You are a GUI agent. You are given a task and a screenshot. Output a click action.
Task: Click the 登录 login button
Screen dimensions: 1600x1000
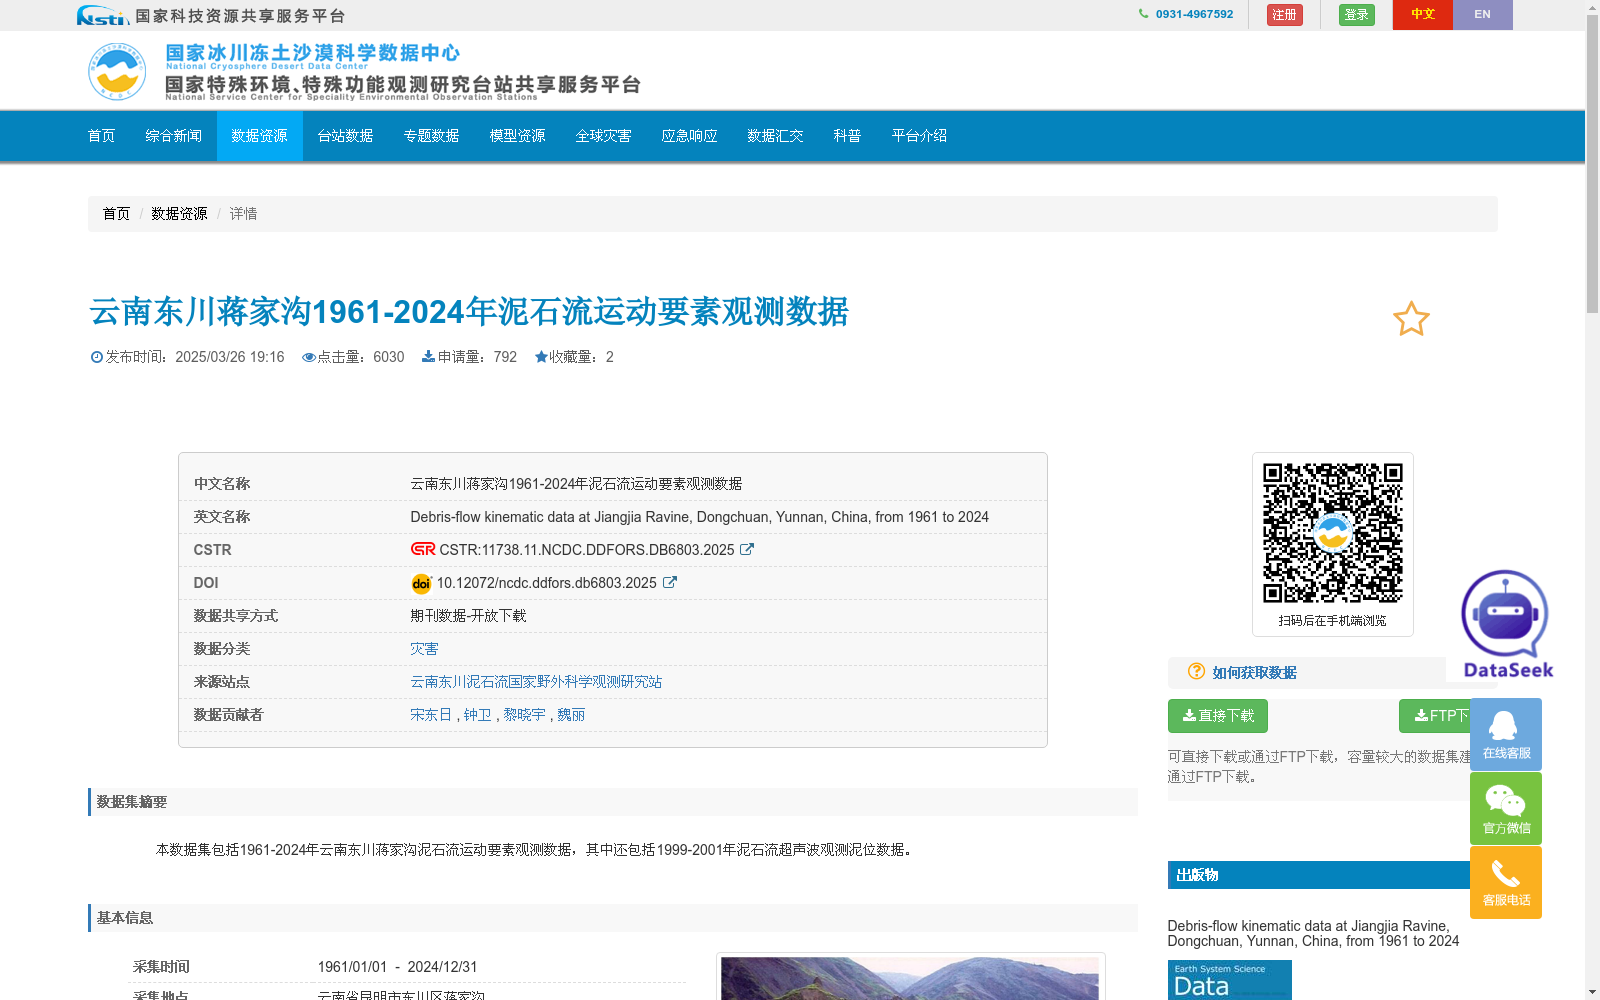(x=1356, y=15)
